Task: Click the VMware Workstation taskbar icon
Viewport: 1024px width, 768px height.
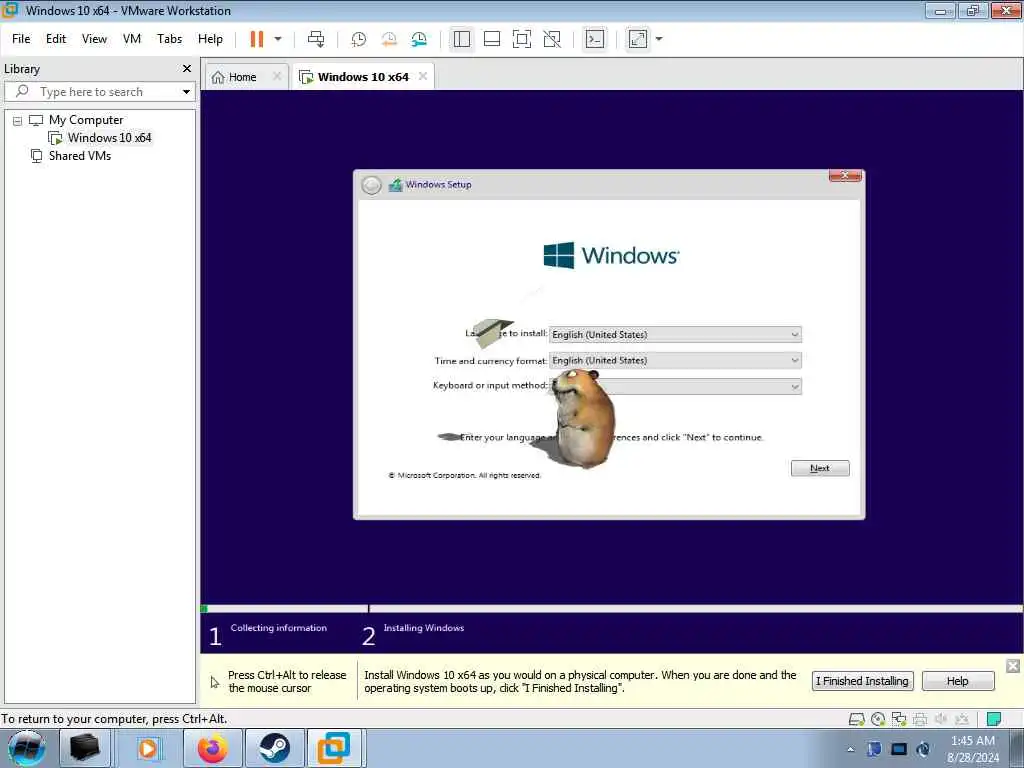Action: pos(334,748)
